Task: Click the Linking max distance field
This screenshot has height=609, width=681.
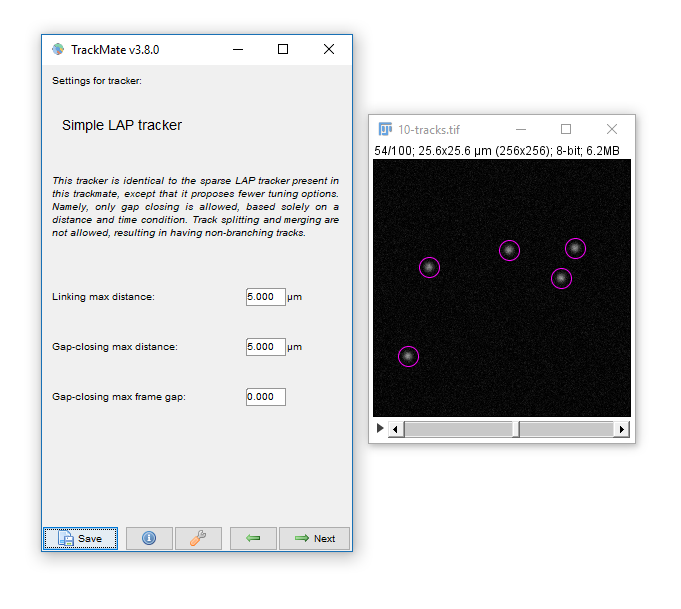Action: pyautogui.click(x=265, y=297)
